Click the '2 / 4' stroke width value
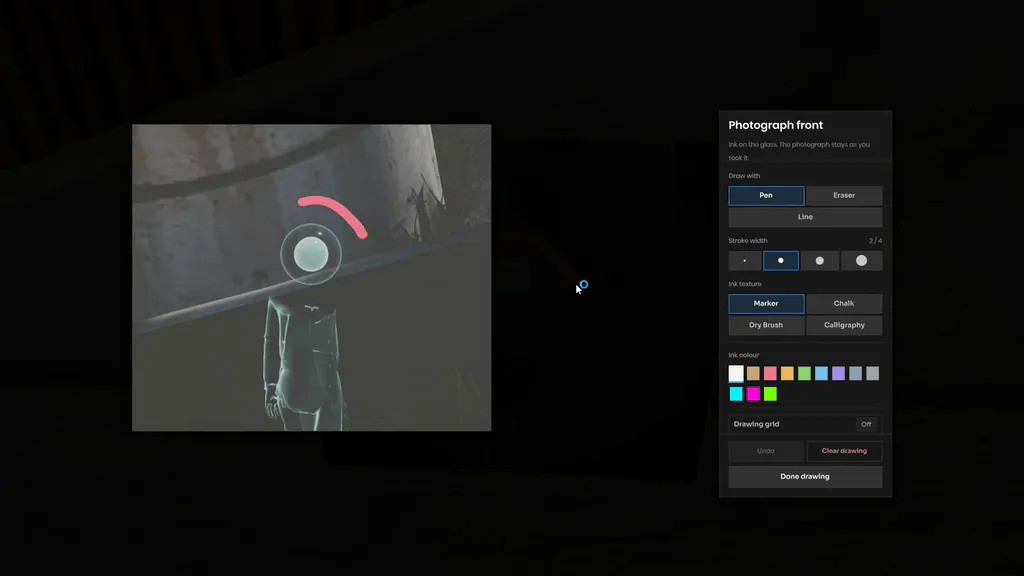1024x576 pixels. point(875,241)
